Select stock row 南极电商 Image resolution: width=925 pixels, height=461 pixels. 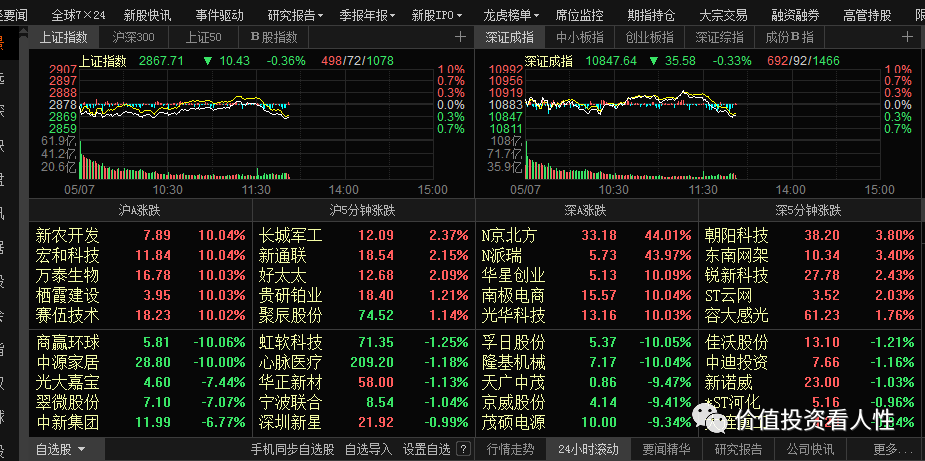coord(586,295)
